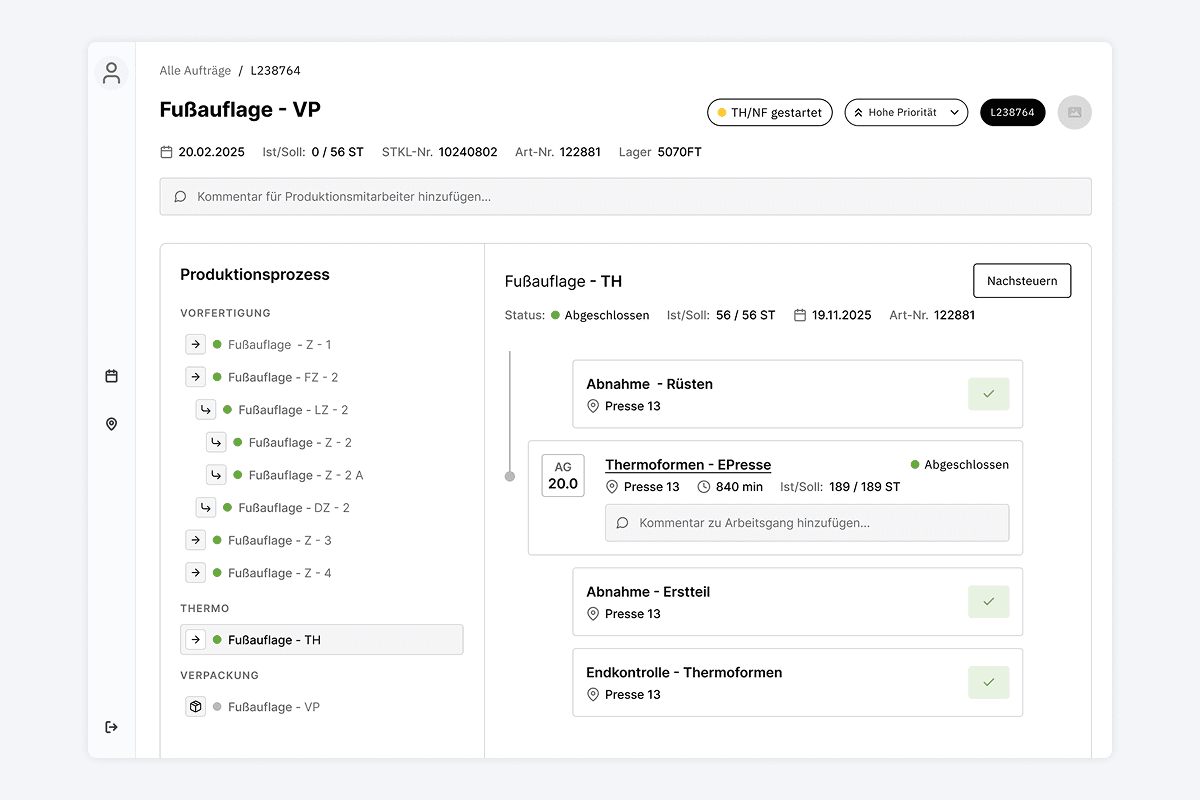This screenshot has height=800, width=1200.
Task: Click the timeline marker dot beside AG 20.0
Action: [510, 476]
